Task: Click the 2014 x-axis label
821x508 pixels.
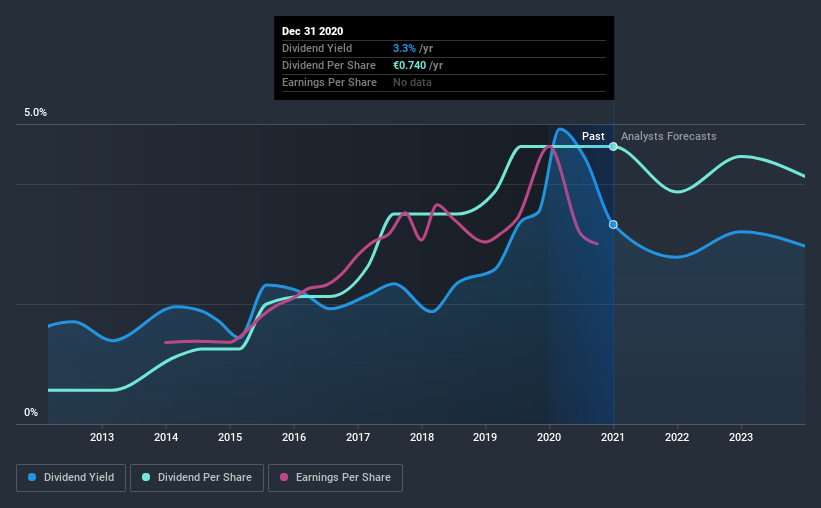Action: tap(166, 437)
